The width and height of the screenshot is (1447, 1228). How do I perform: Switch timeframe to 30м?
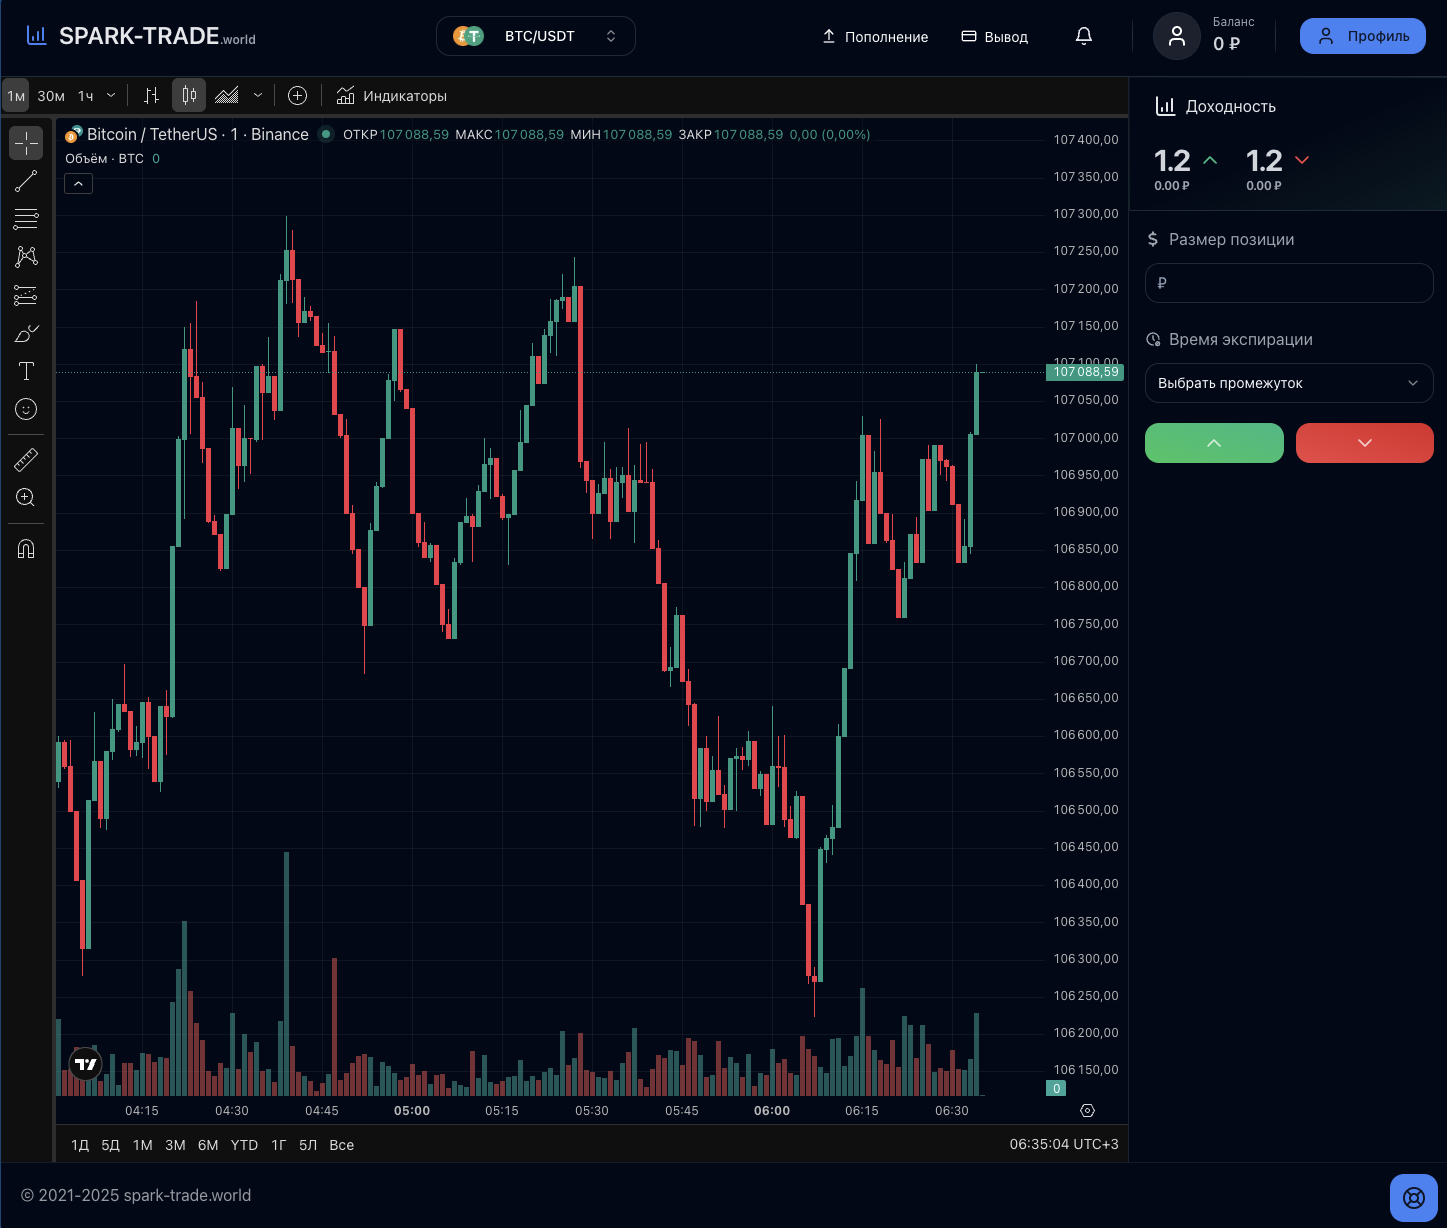[x=50, y=95]
